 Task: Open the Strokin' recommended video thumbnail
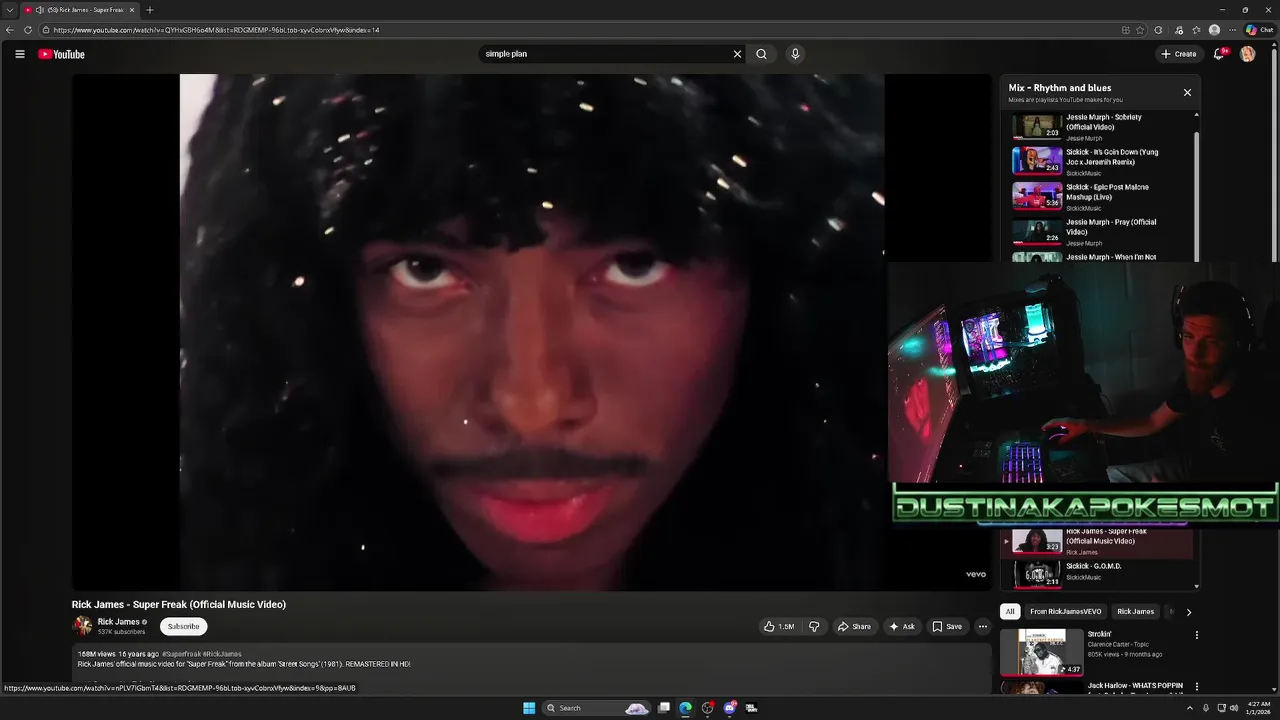click(x=1042, y=652)
